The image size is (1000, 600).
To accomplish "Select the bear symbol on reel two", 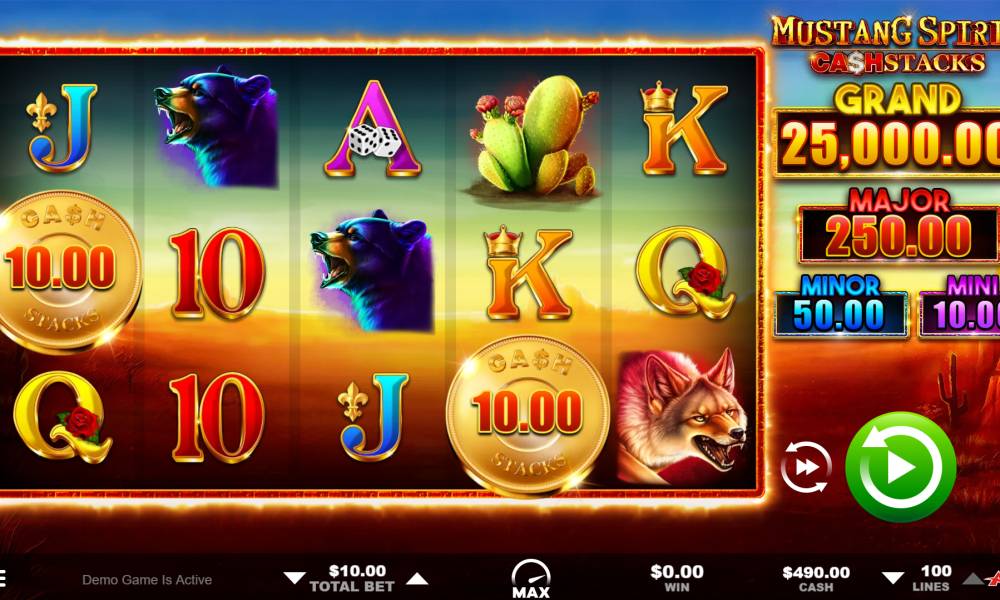I will [217, 126].
